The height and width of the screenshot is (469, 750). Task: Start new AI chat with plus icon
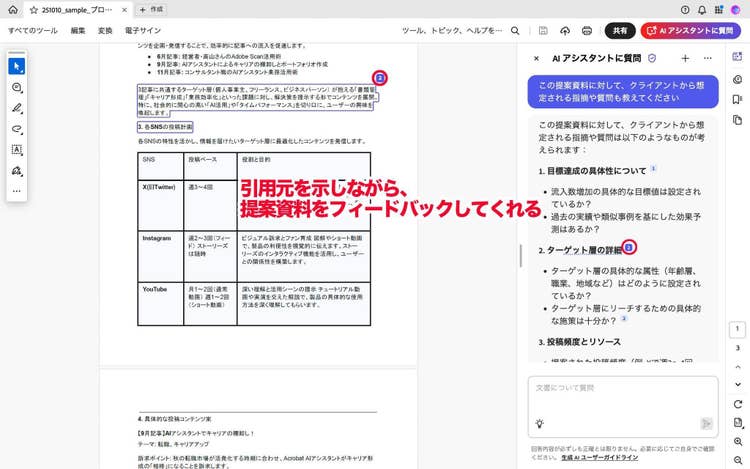click(x=685, y=59)
